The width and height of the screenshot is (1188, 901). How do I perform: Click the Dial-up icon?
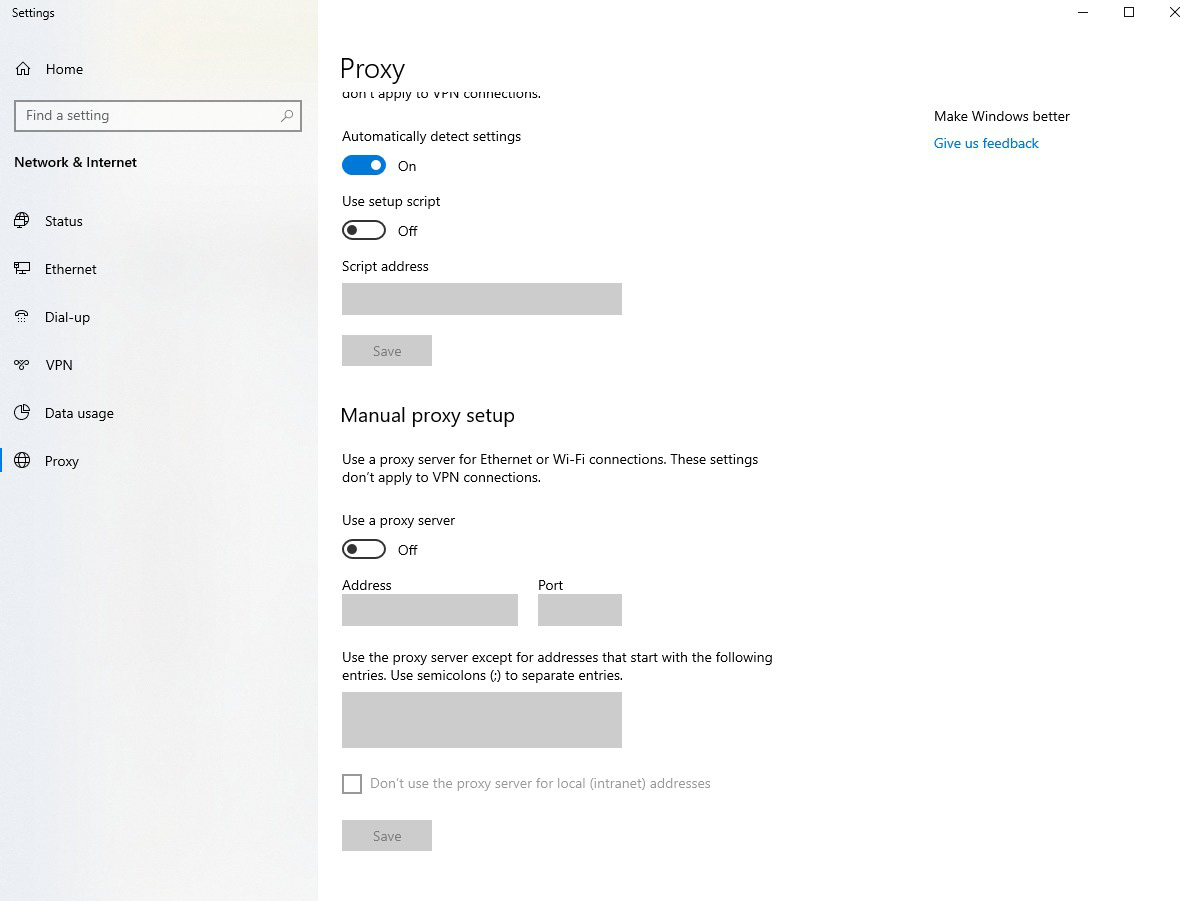click(x=22, y=317)
